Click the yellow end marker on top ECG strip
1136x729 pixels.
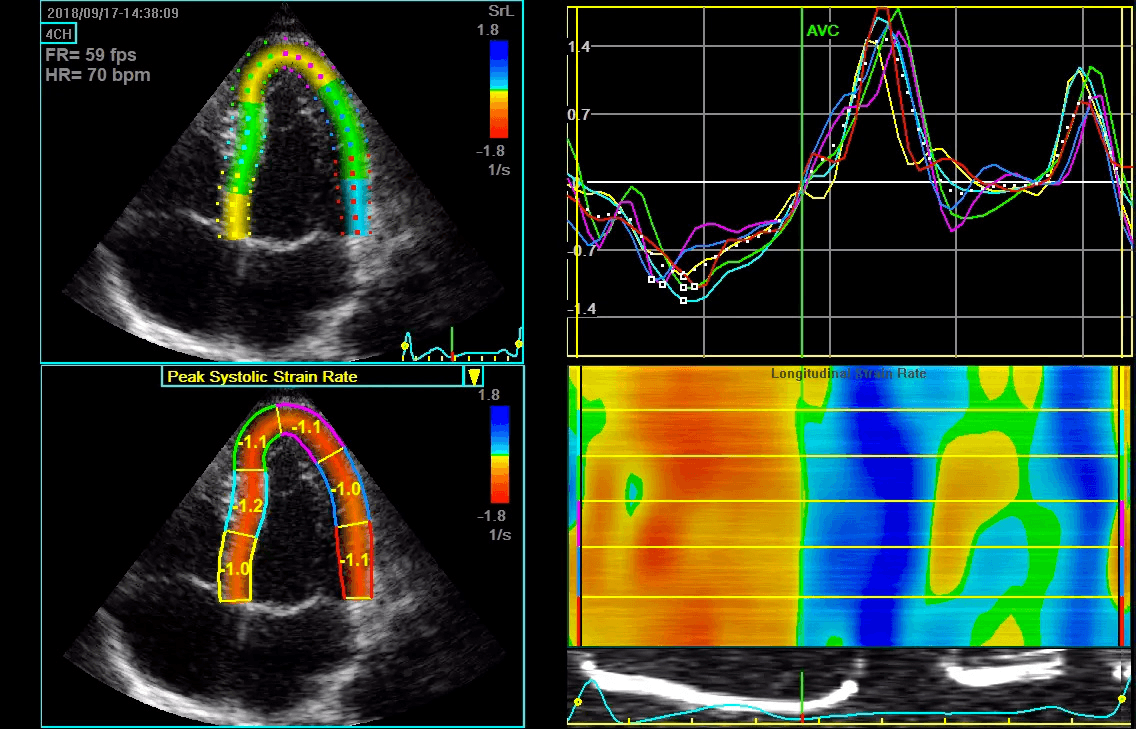pyautogui.click(x=519, y=343)
